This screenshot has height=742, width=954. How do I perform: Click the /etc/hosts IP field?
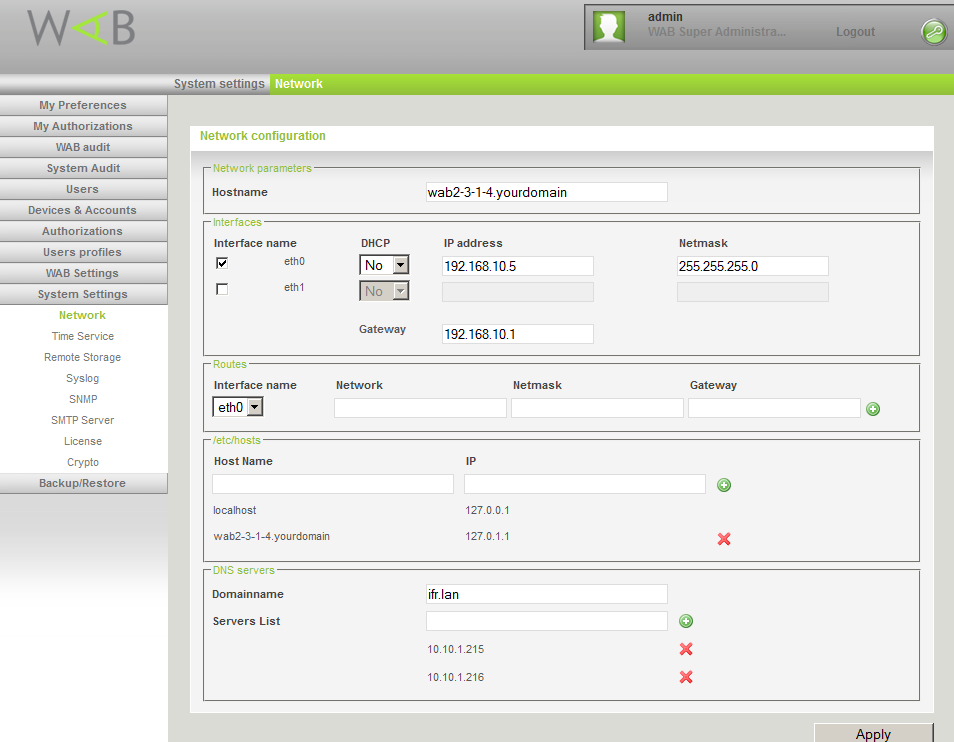[x=585, y=484]
